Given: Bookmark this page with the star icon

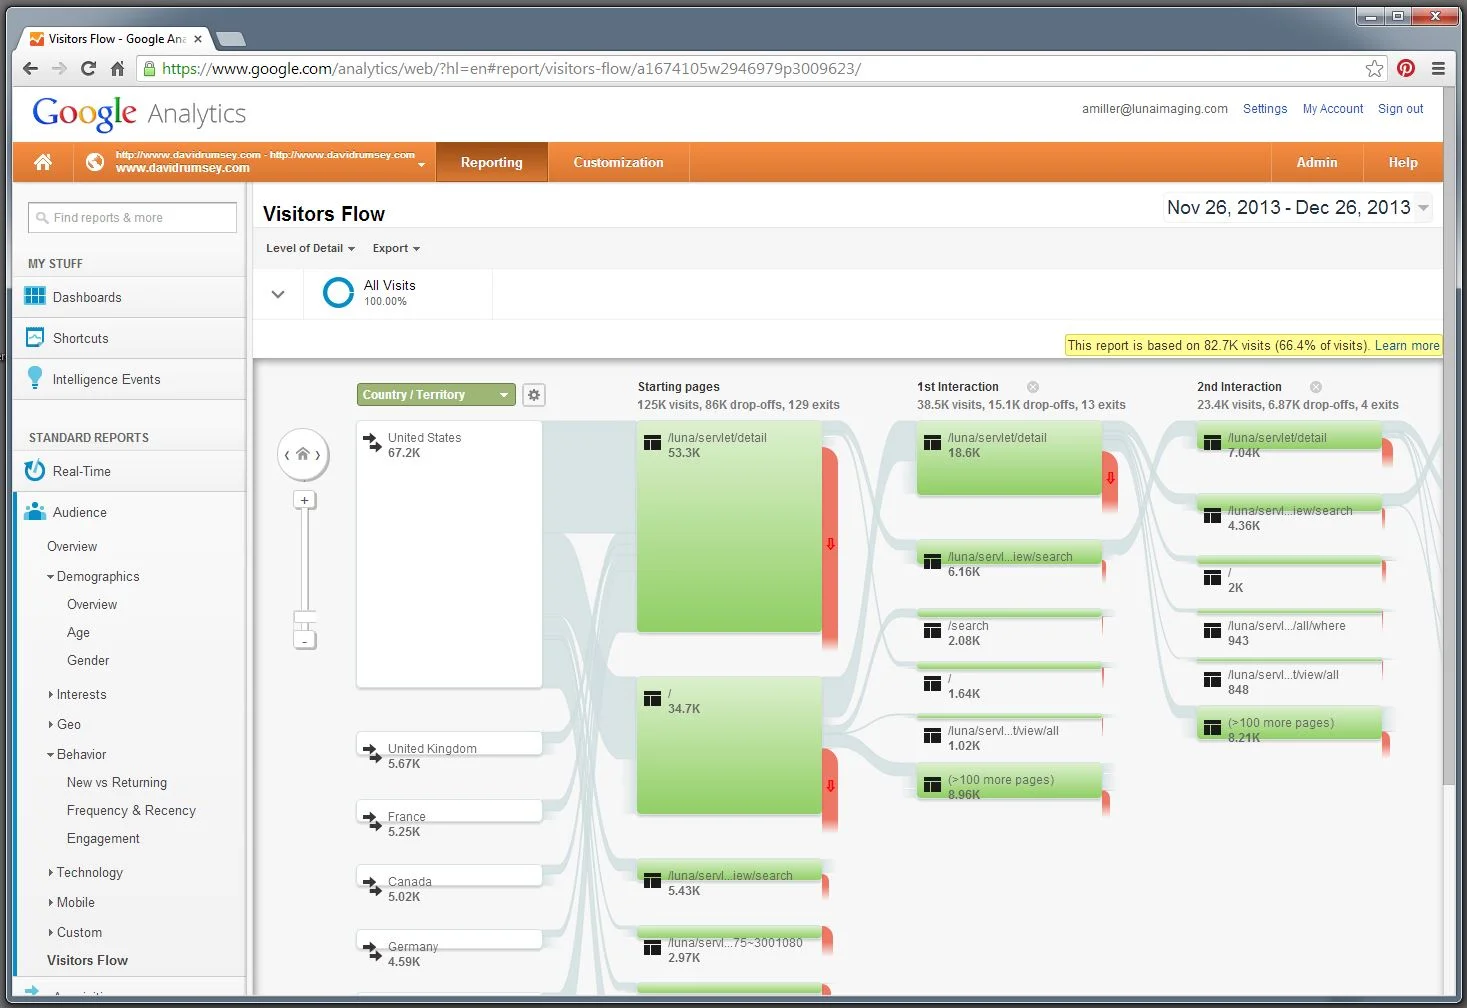Looking at the screenshot, I should click(x=1374, y=68).
